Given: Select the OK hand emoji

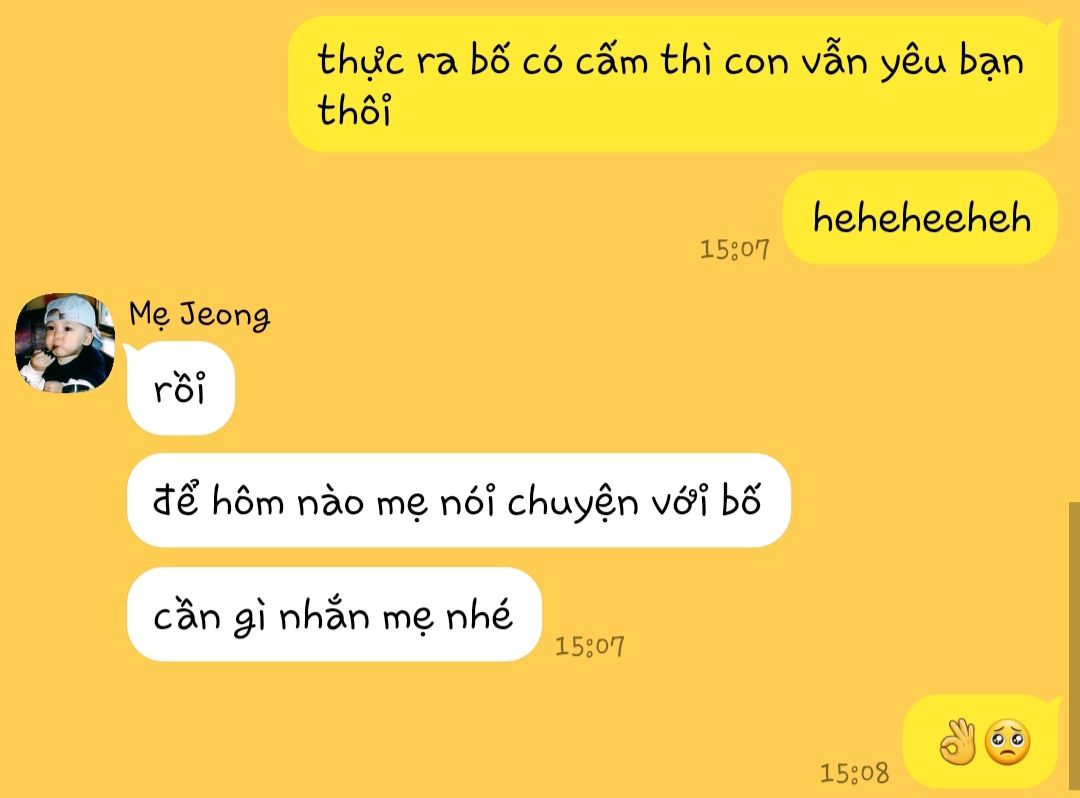Looking at the screenshot, I should pos(957,742).
